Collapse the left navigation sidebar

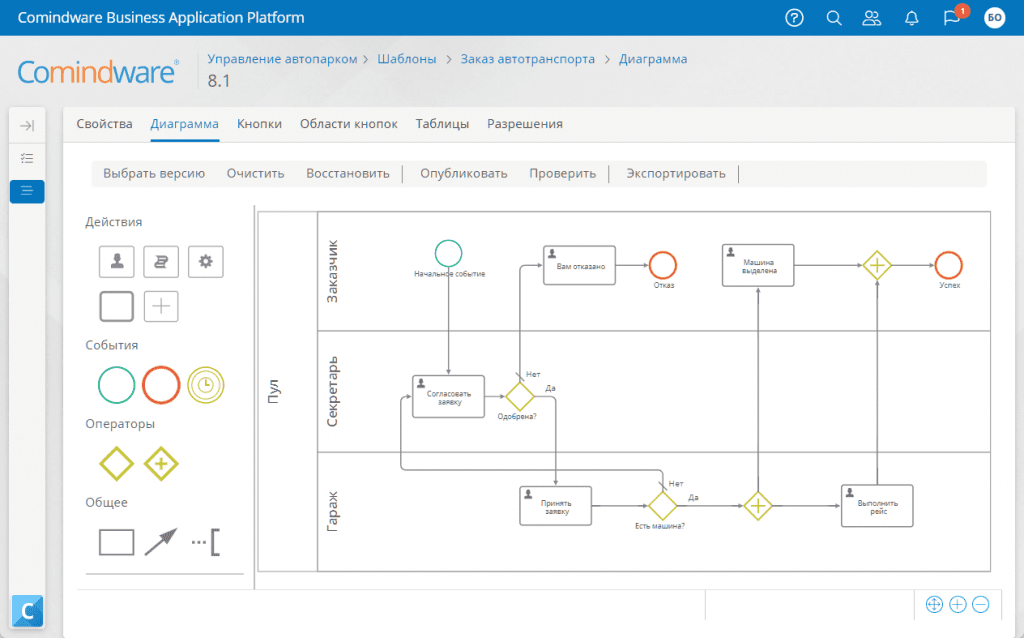[x=26, y=124]
